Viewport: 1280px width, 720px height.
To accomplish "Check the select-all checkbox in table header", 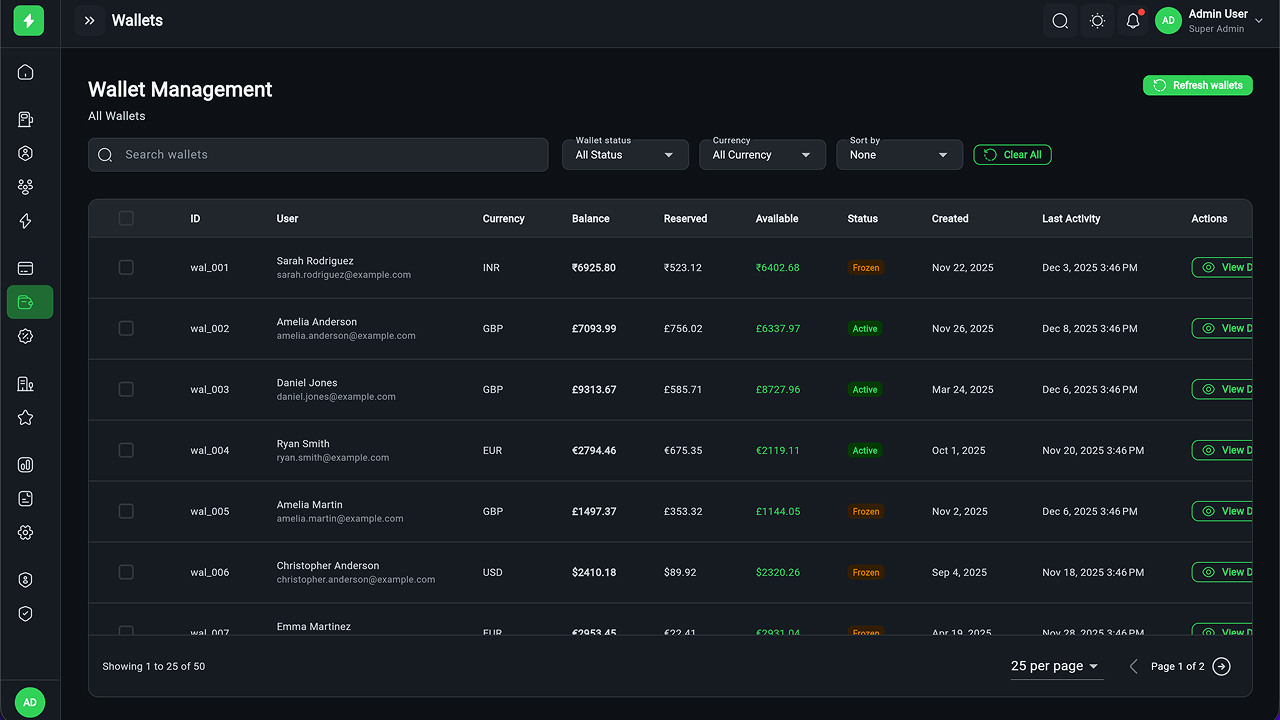I will pyautogui.click(x=126, y=218).
